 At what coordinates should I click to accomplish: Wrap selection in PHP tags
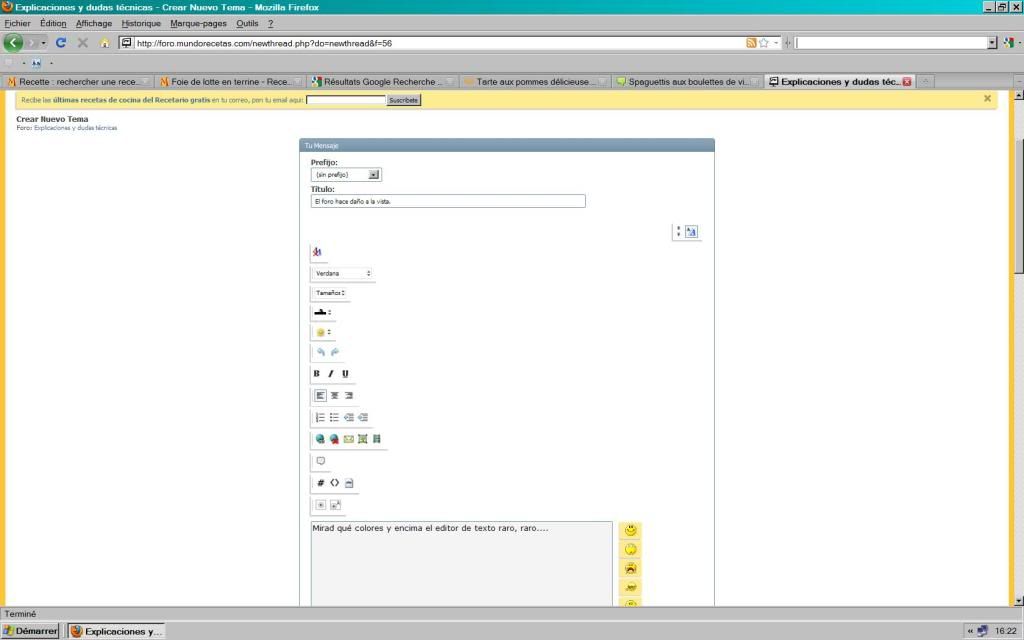point(349,483)
